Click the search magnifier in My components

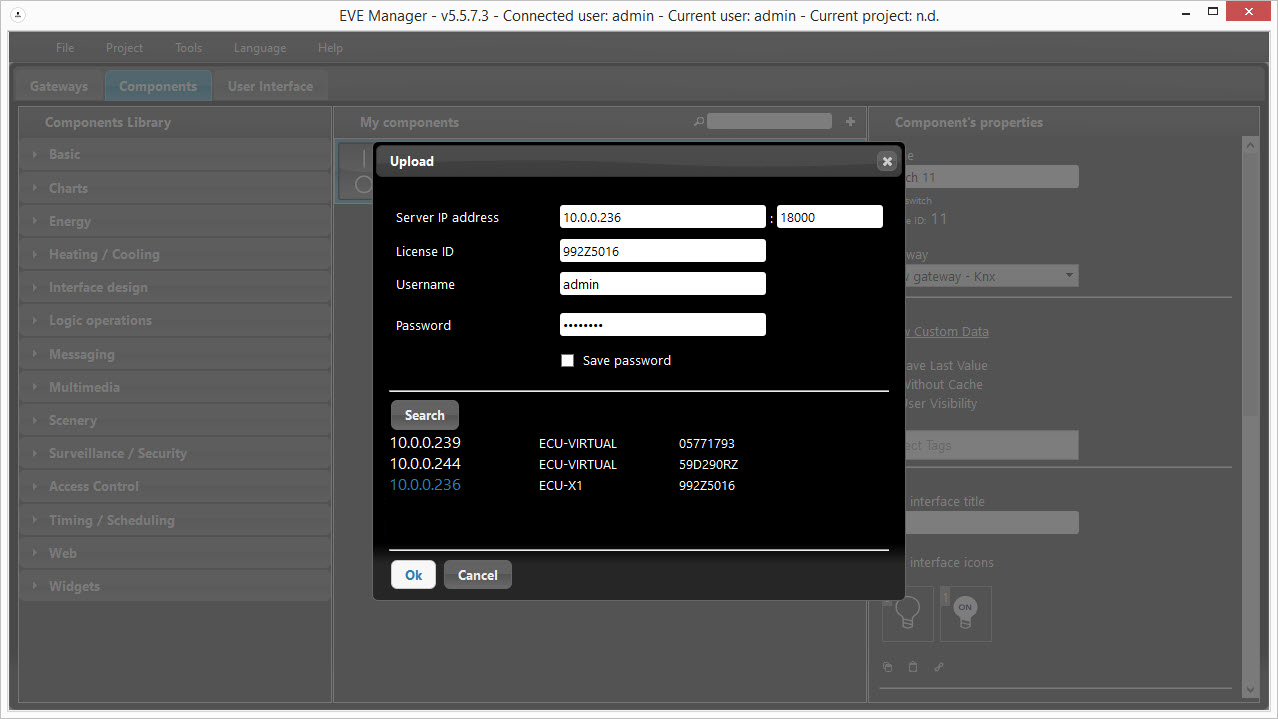[x=699, y=122]
